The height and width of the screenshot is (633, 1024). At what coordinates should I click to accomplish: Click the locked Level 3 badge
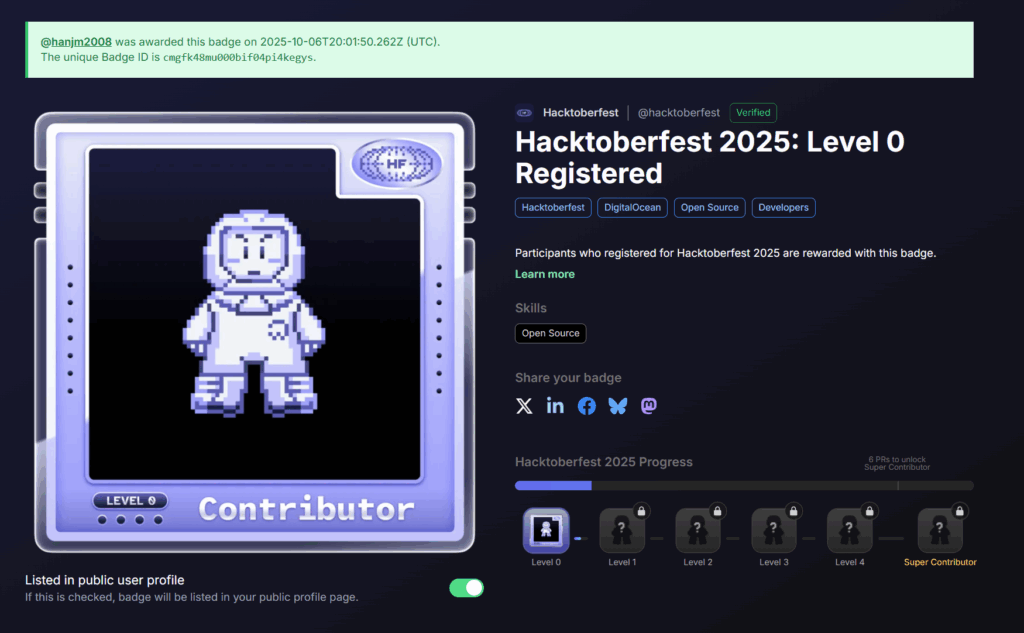(773, 530)
